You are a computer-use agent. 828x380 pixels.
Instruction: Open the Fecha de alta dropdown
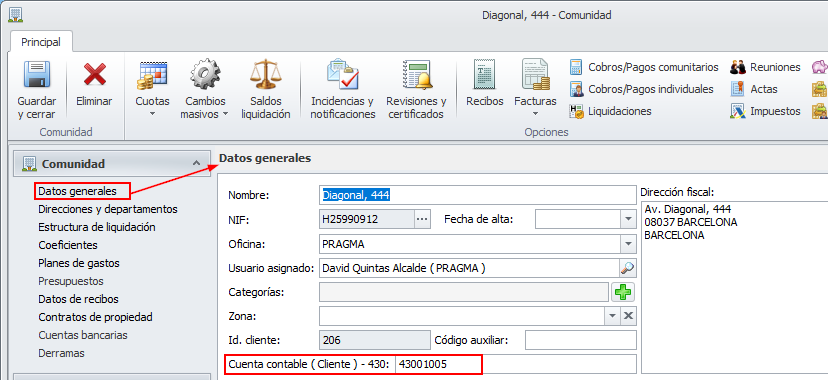click(x=628, y=219)
